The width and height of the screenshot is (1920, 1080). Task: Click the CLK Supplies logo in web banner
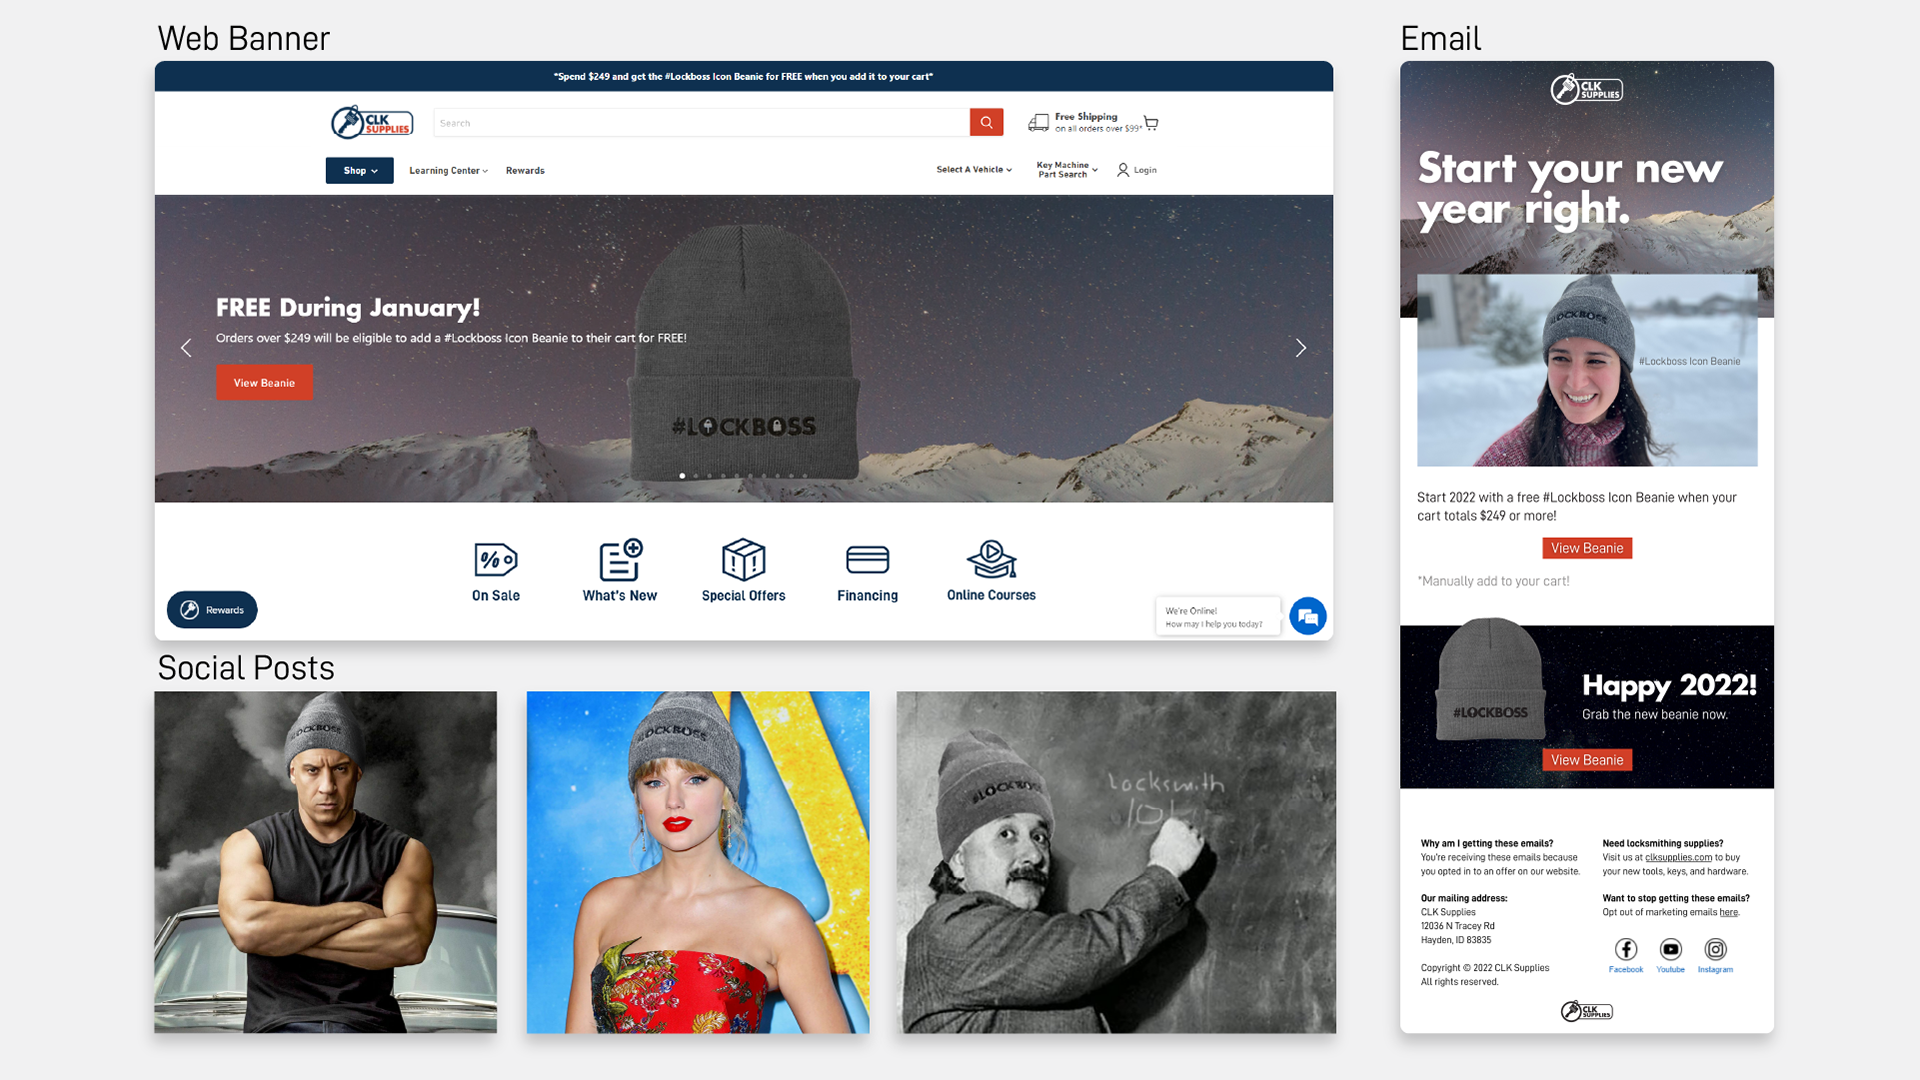[372, 122]
